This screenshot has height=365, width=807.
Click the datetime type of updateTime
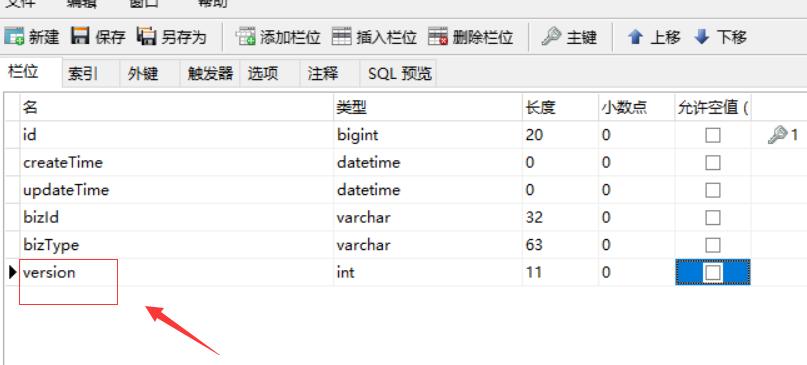428,189
